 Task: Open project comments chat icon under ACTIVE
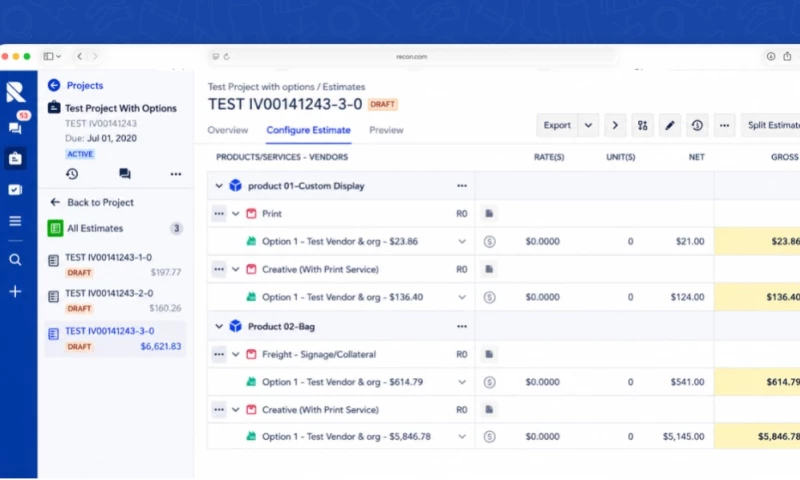point(124,174)
